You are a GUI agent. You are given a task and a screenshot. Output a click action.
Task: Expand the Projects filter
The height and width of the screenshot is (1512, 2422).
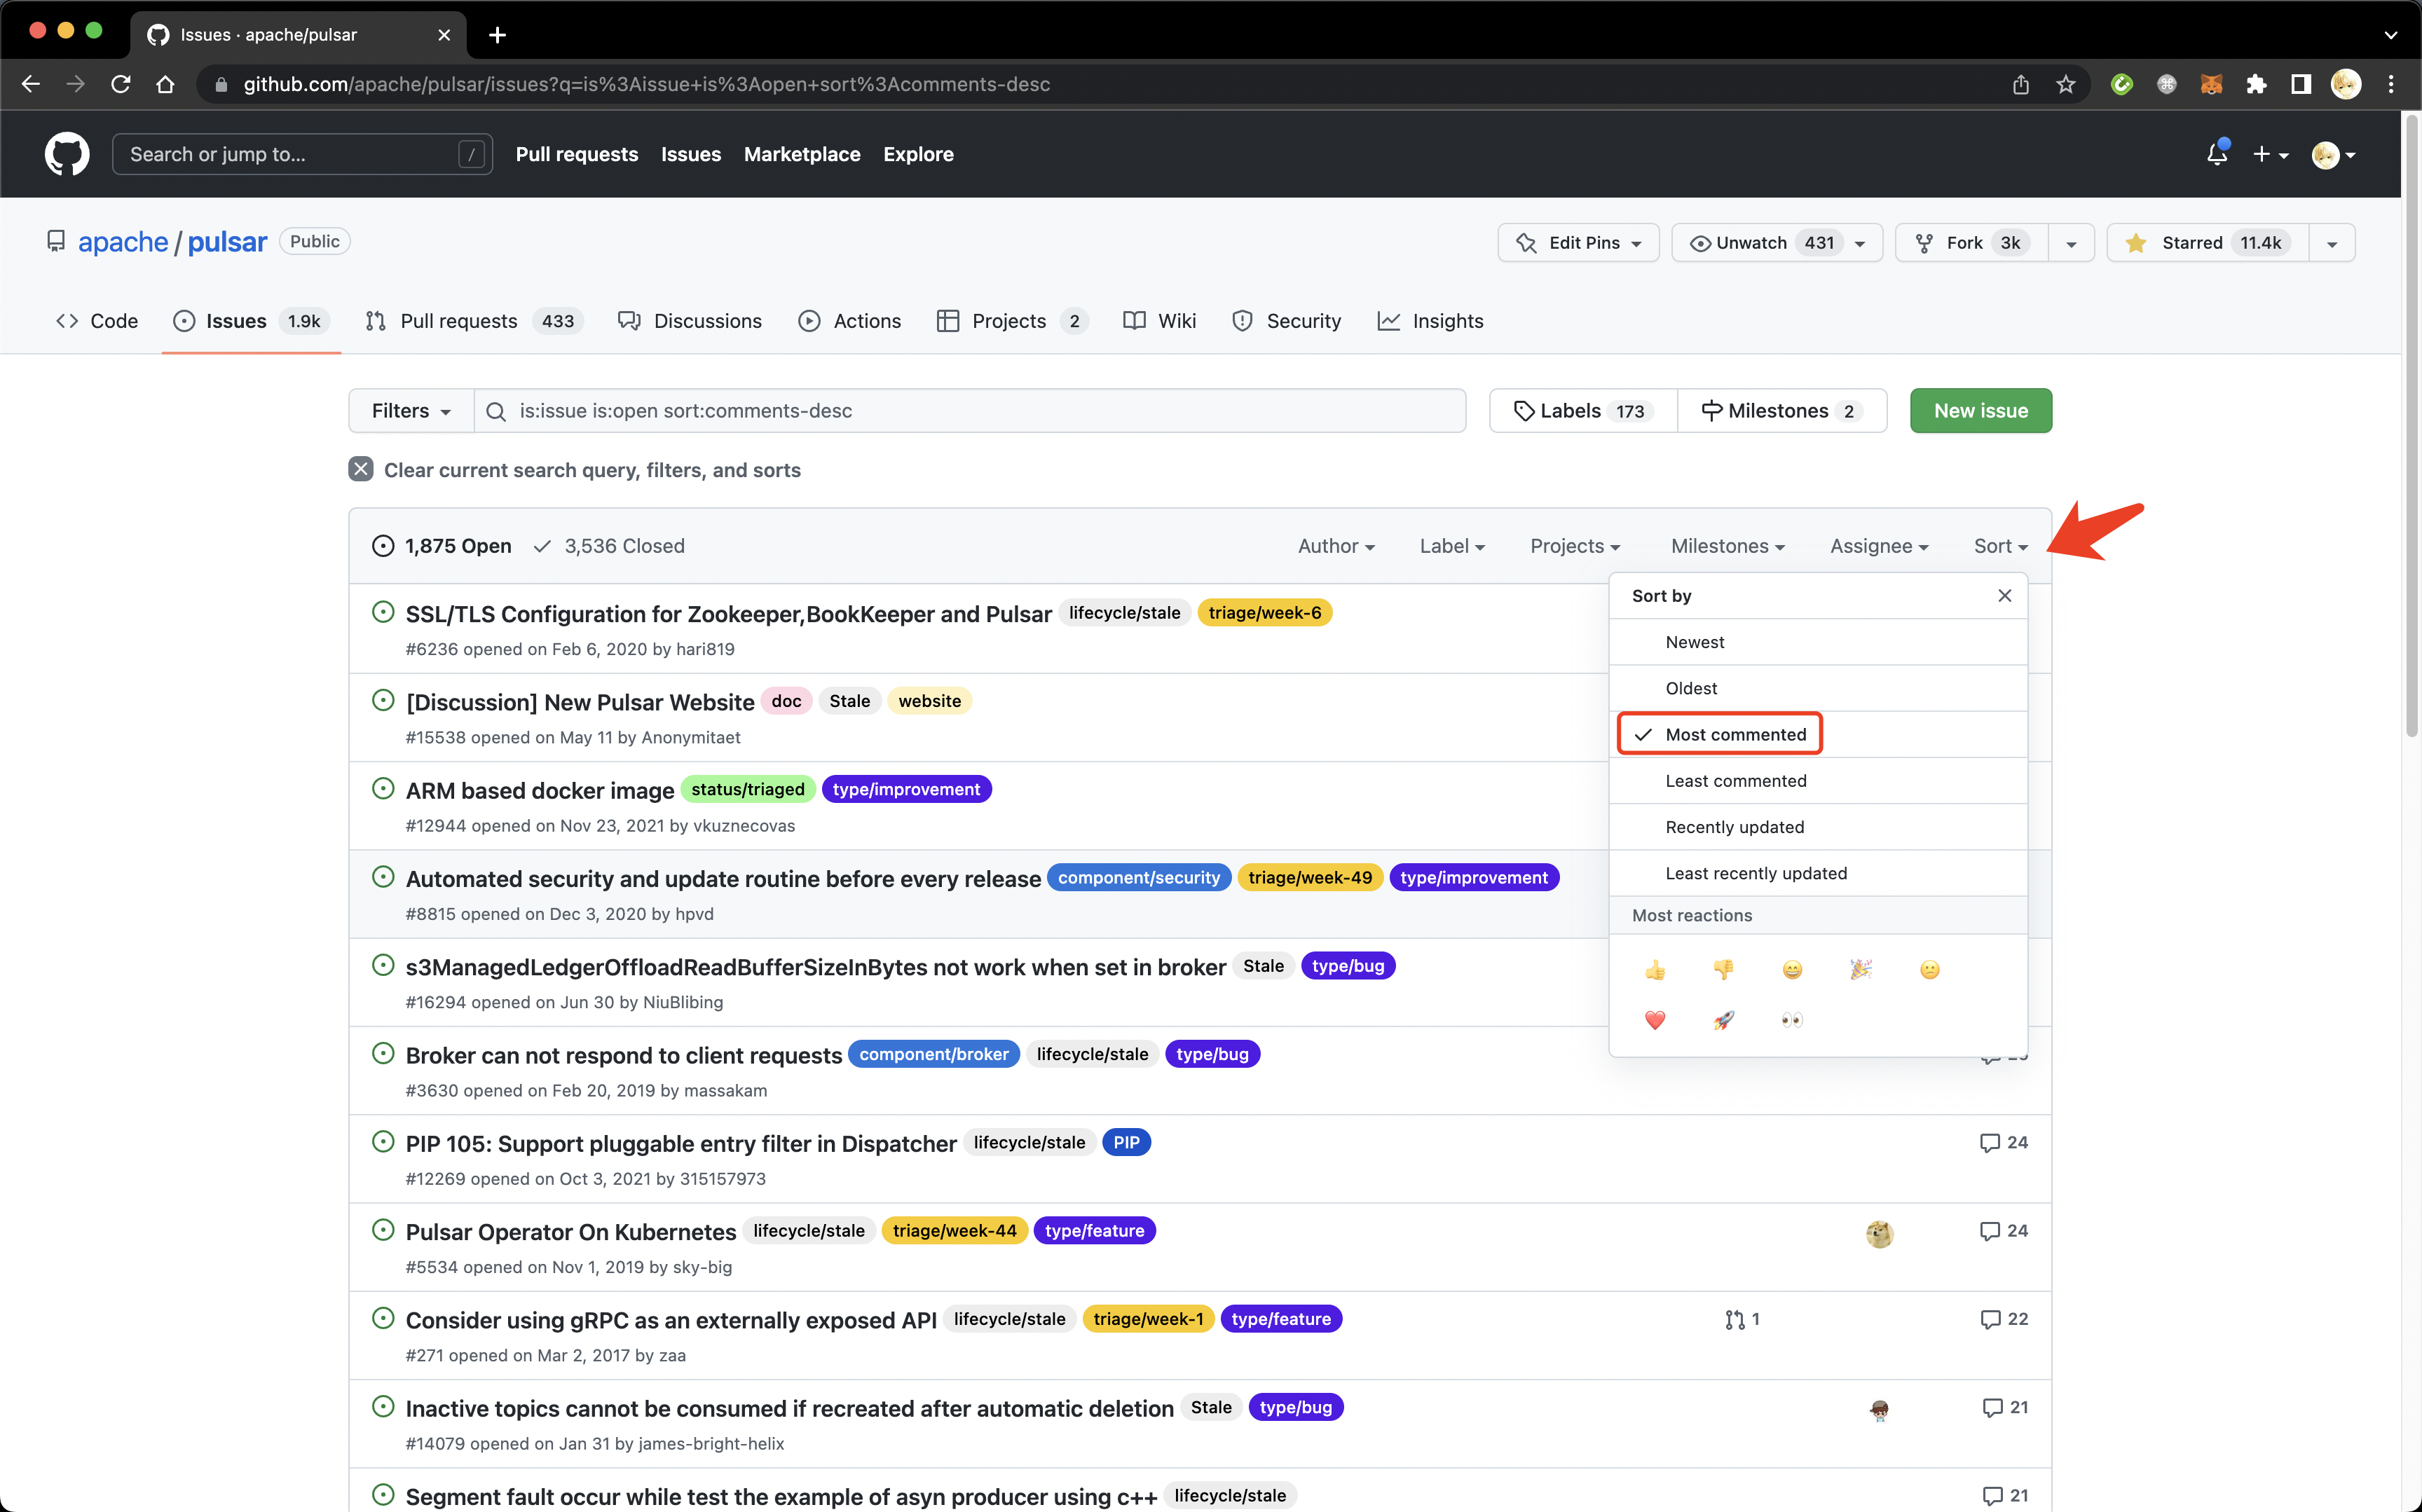tap(1575, 546)
